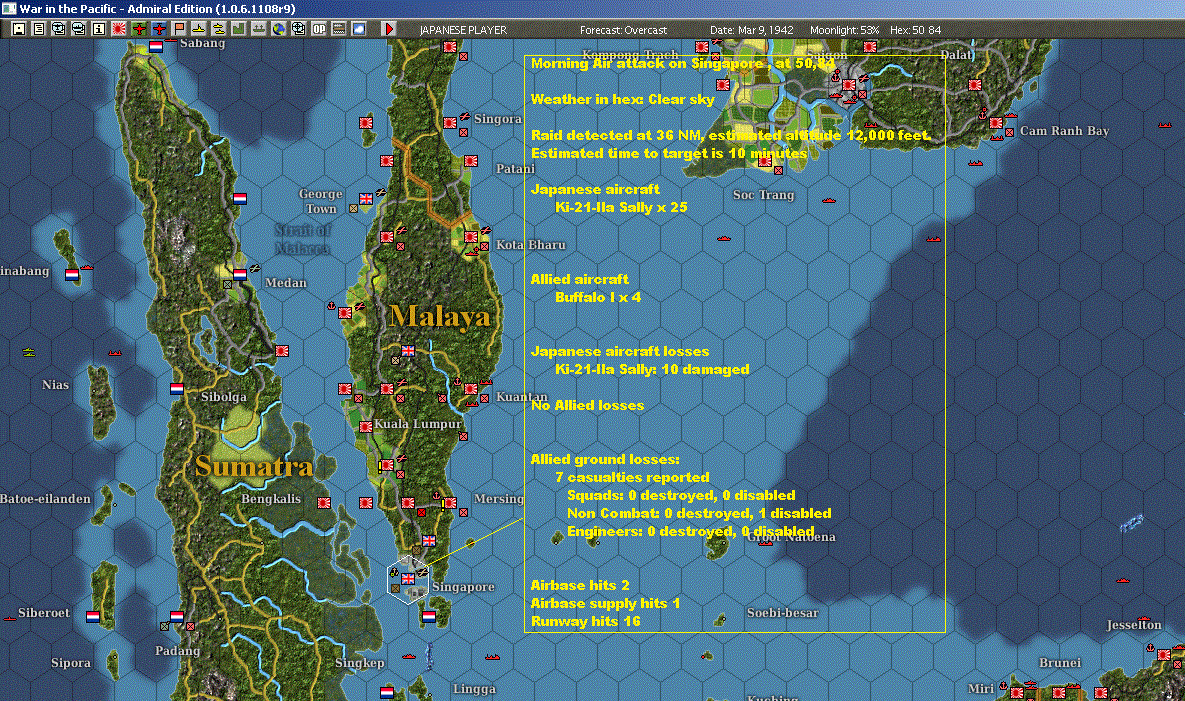
Task: Select the red plane on green toolbar icon
Action: click(x=139, y=29)
